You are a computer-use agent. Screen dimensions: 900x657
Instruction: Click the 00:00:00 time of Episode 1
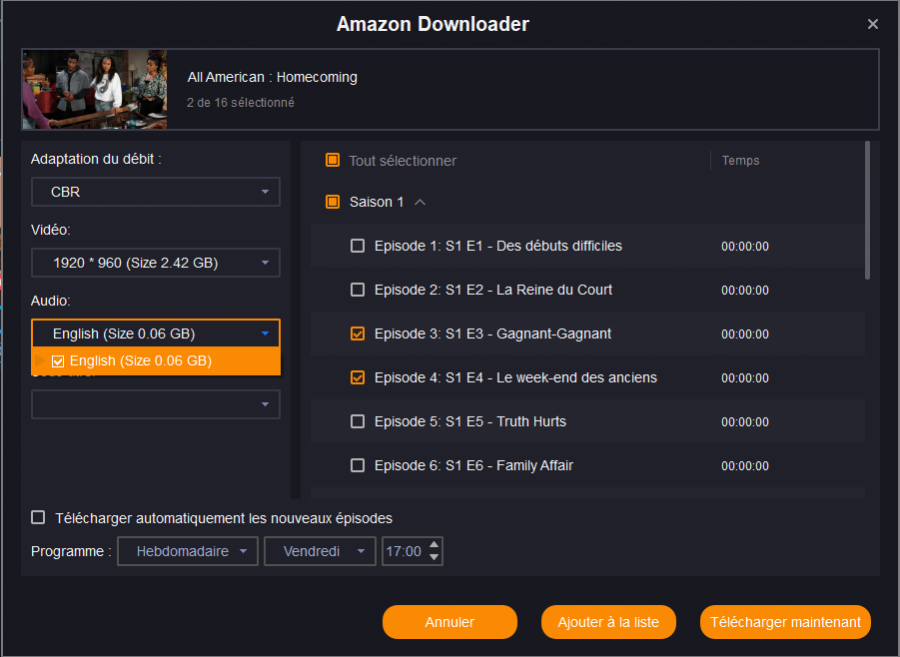(745, 246)
